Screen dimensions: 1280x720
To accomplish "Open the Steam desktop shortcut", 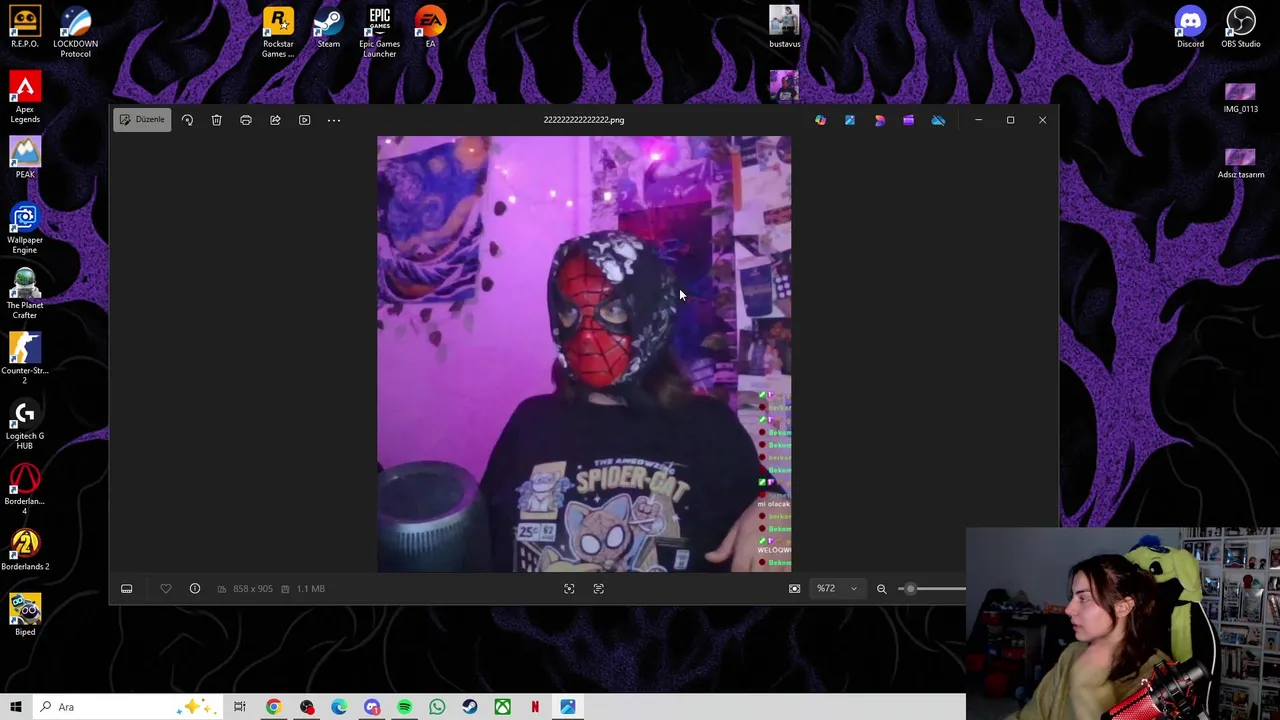I will coord(329,27).
